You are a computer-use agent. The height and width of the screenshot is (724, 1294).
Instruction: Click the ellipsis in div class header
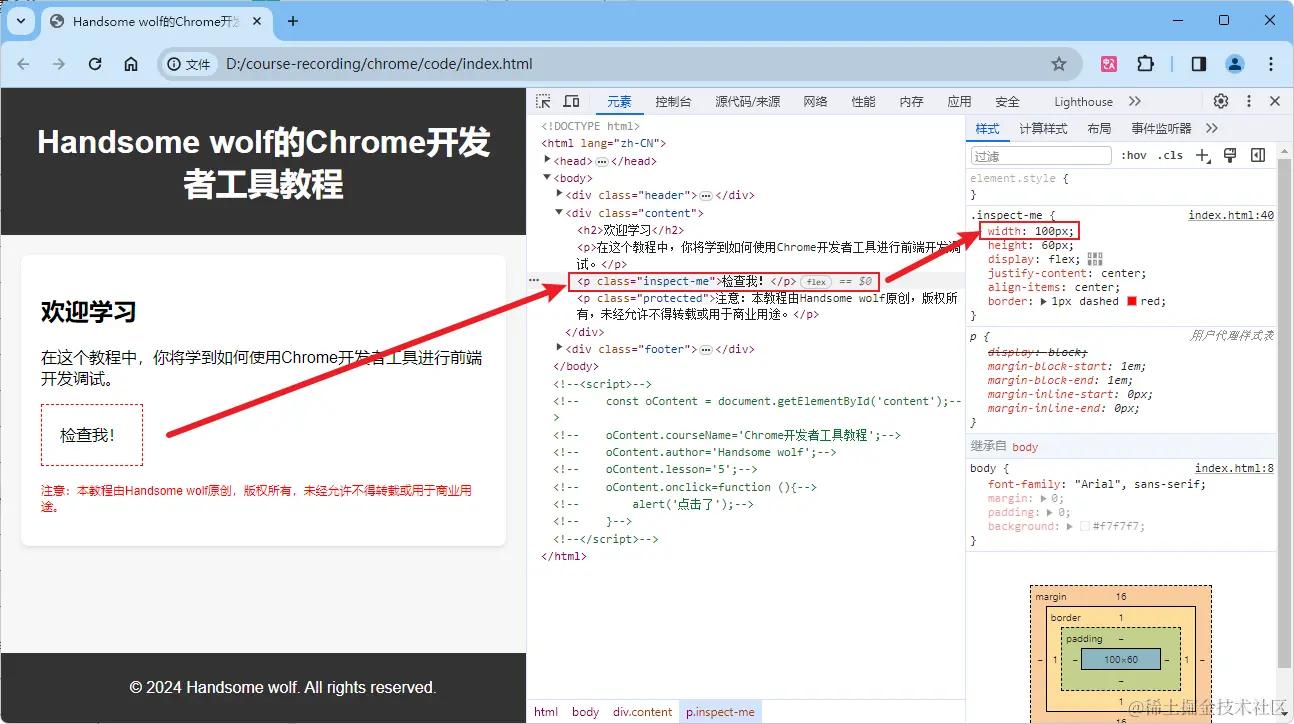pos(706,196)
